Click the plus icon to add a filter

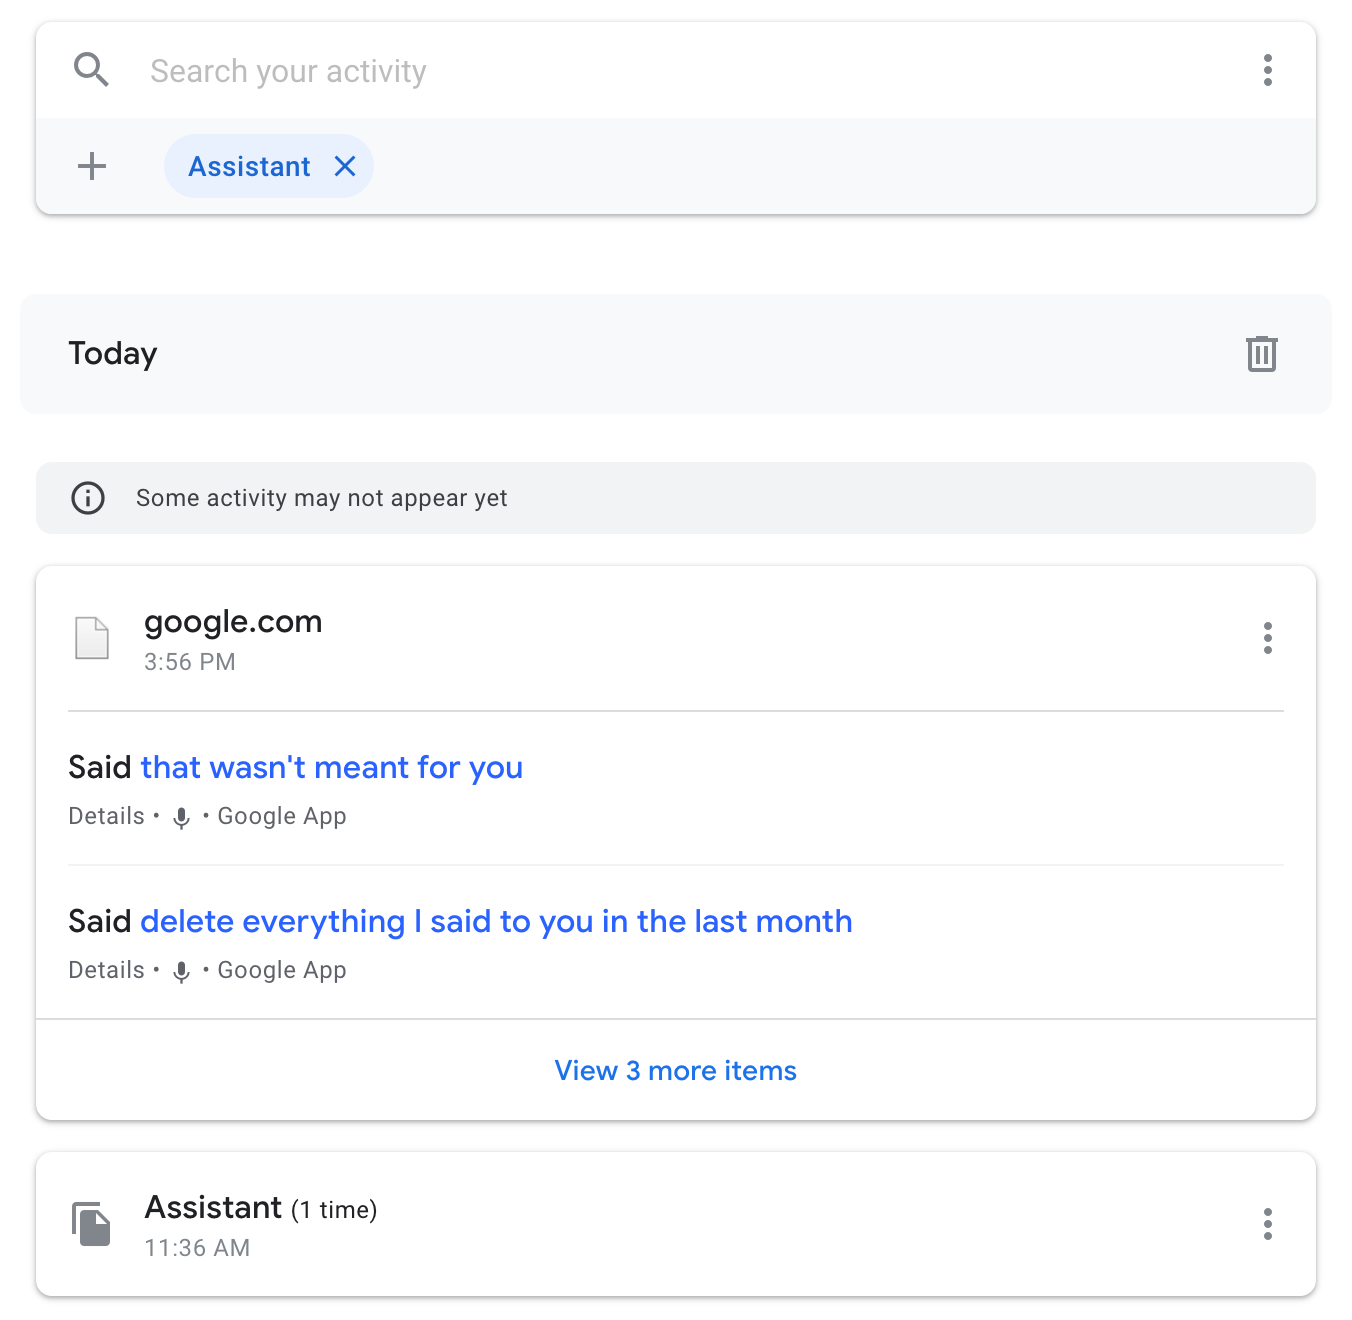click(x=91, y=166)
